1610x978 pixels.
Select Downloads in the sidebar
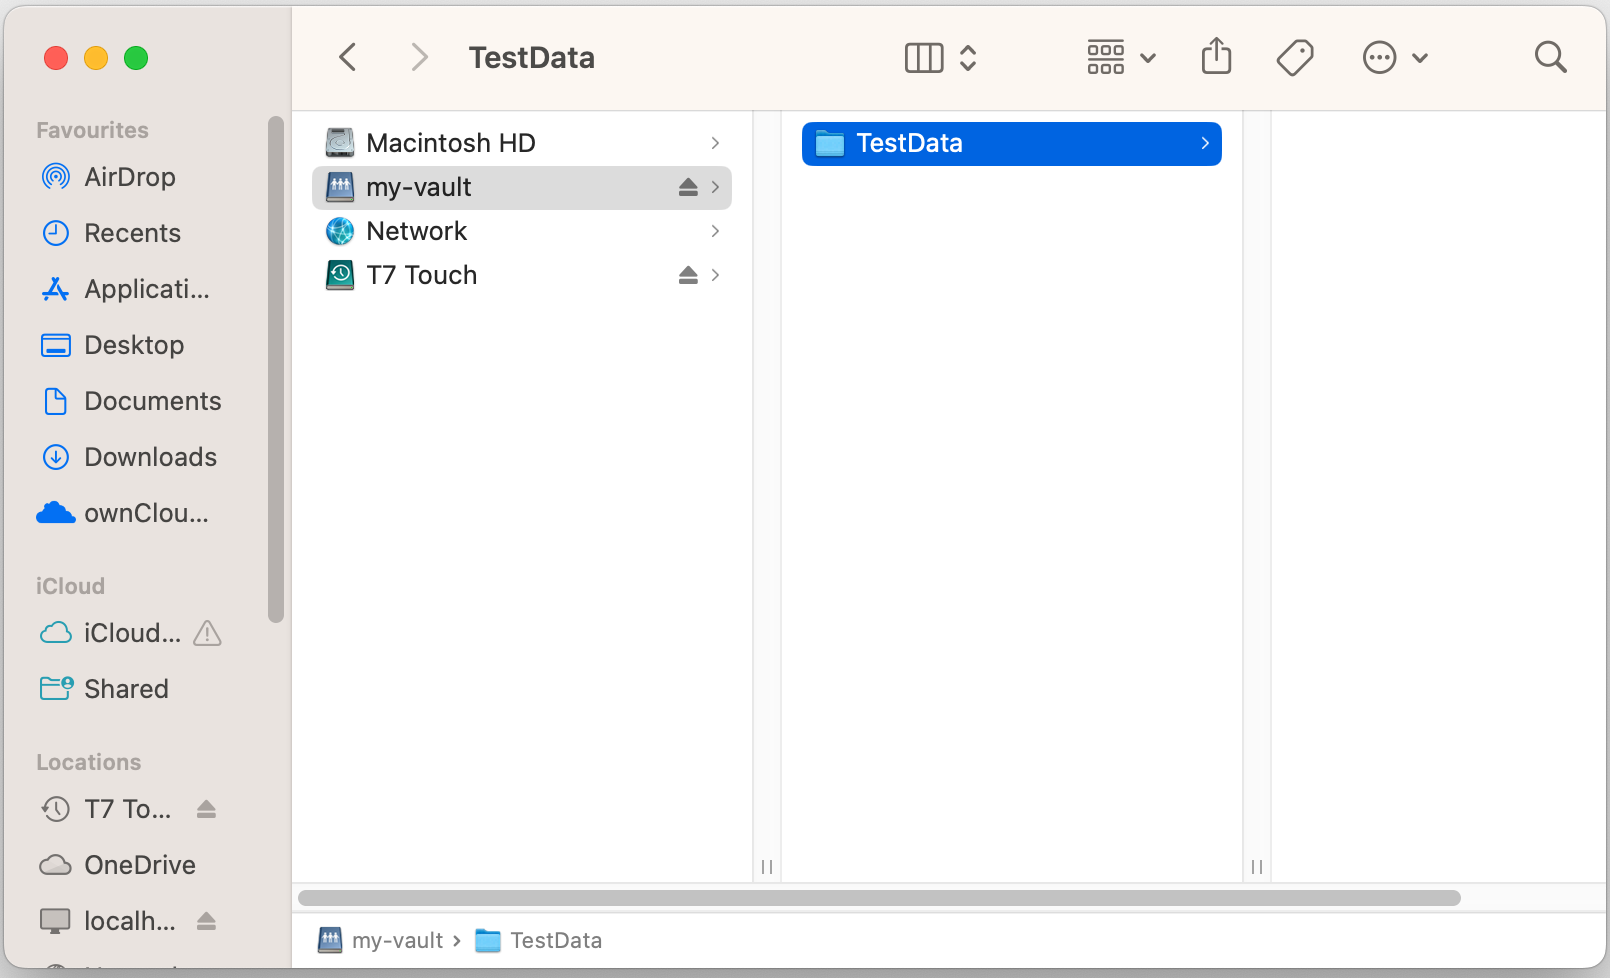coord(150,457)
